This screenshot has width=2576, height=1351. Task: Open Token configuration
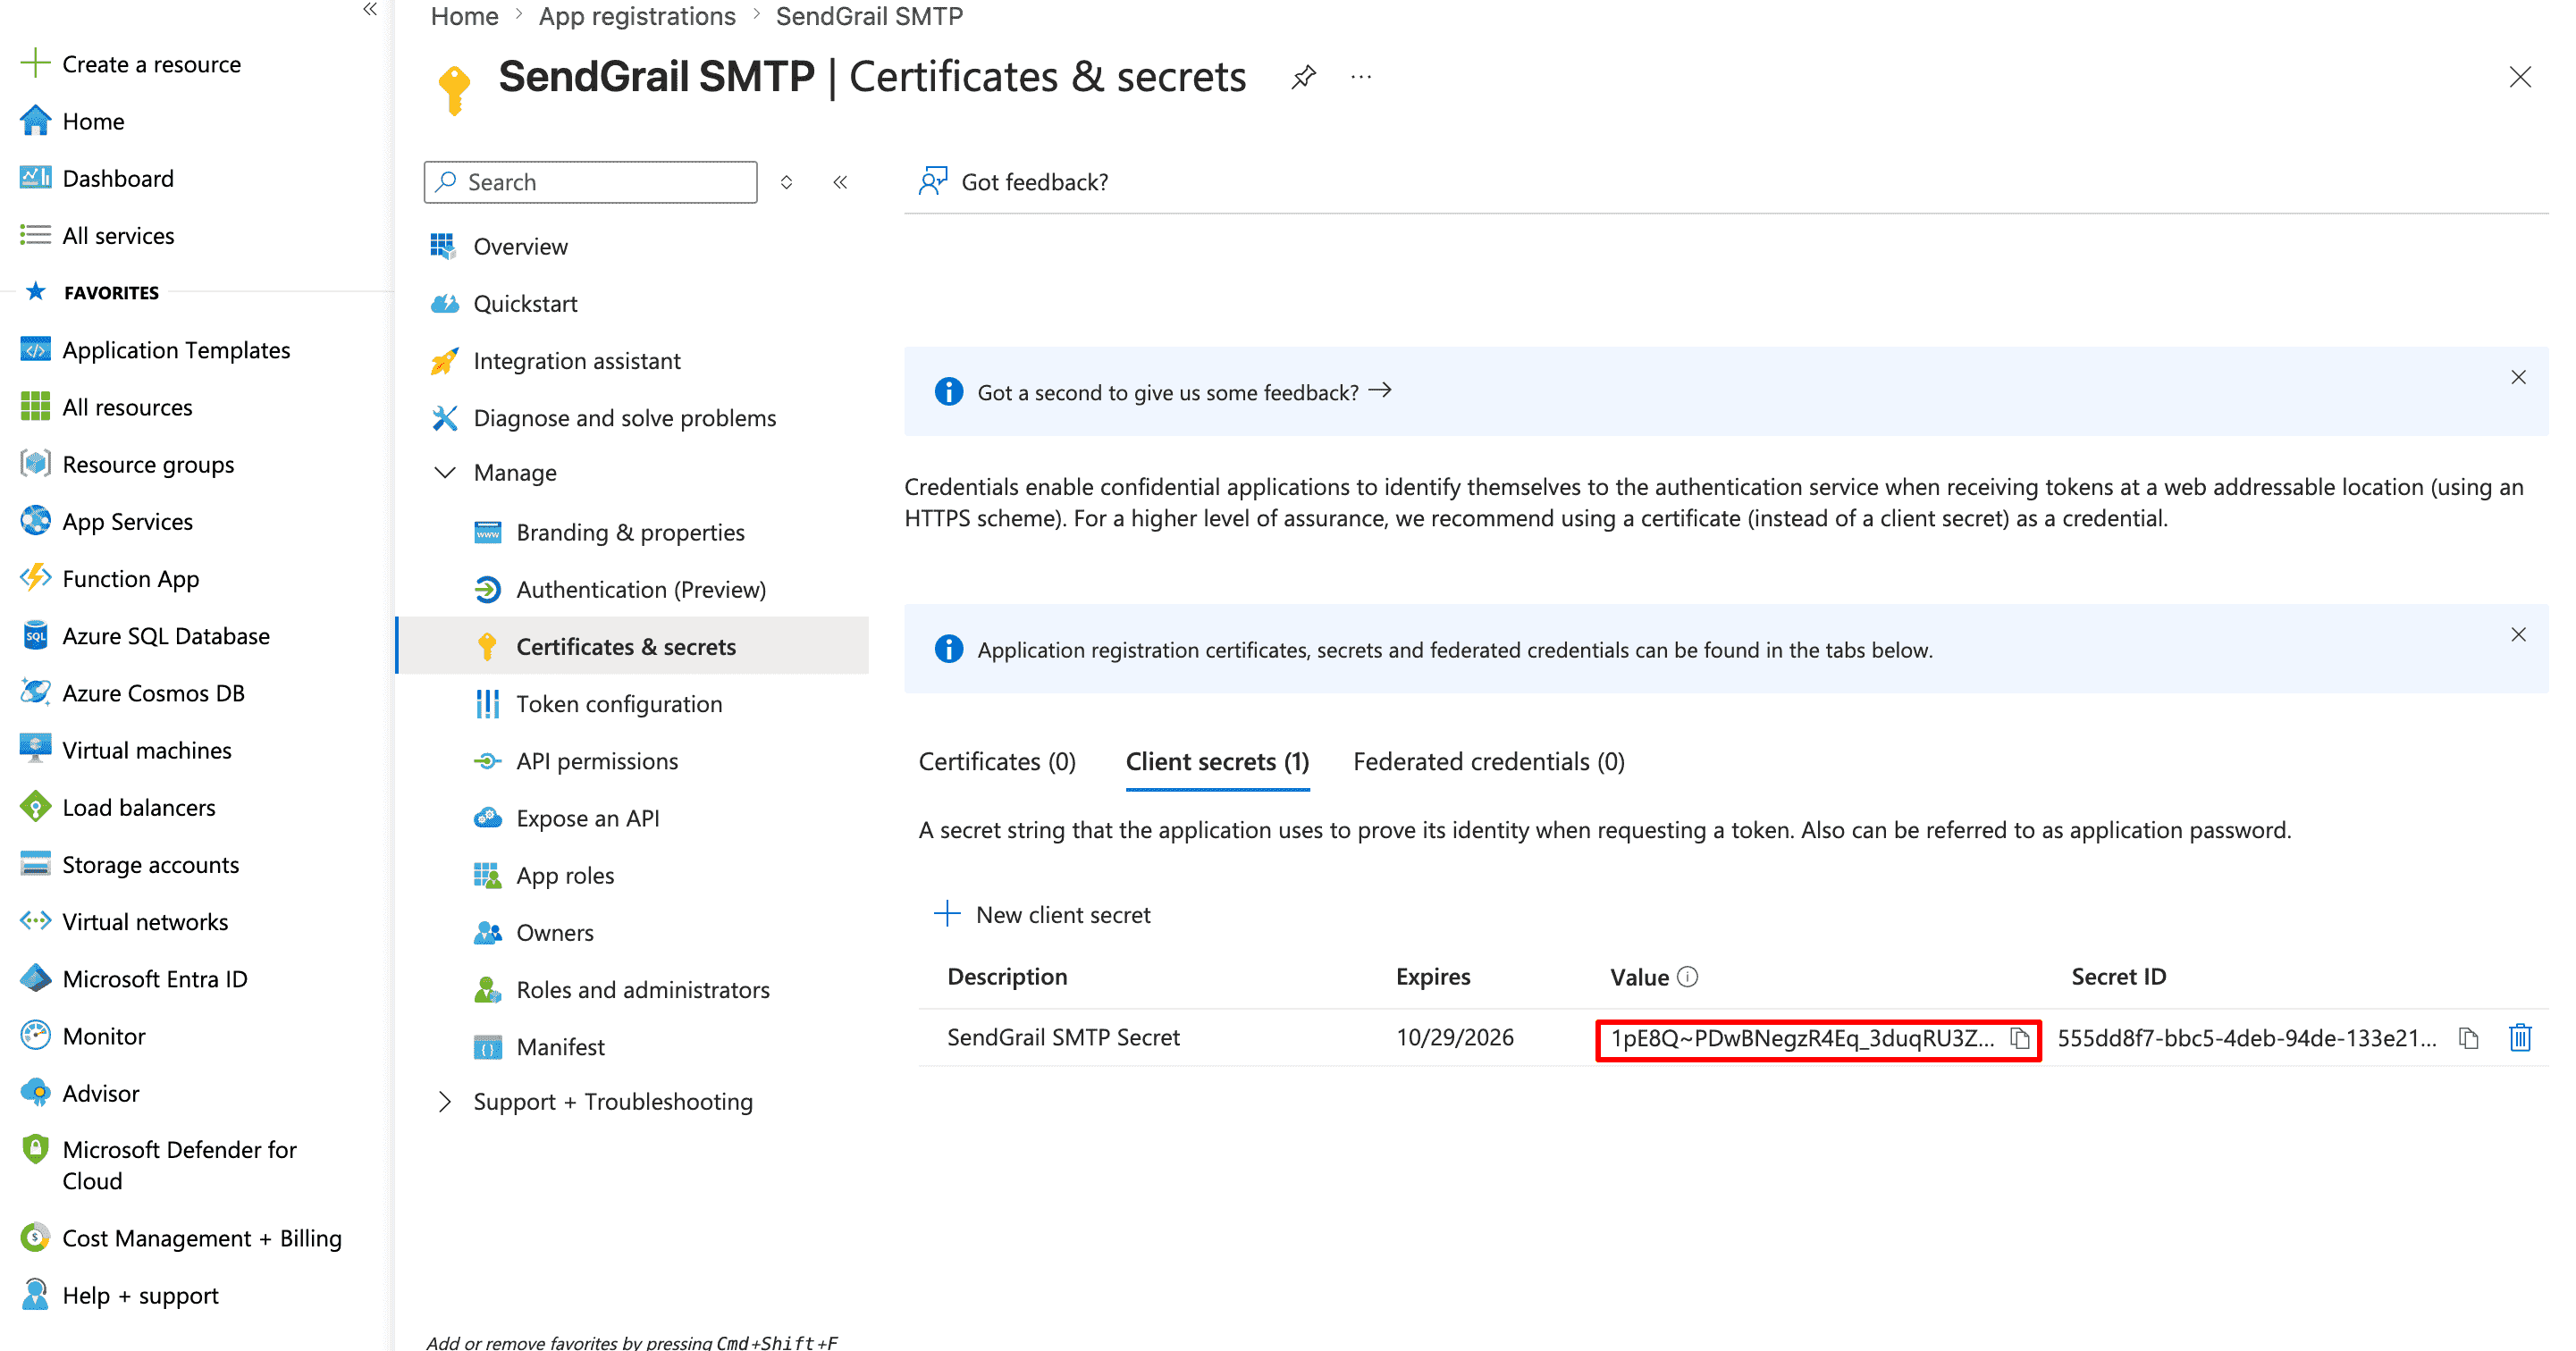pyautogui.click(x=618, y=704)
